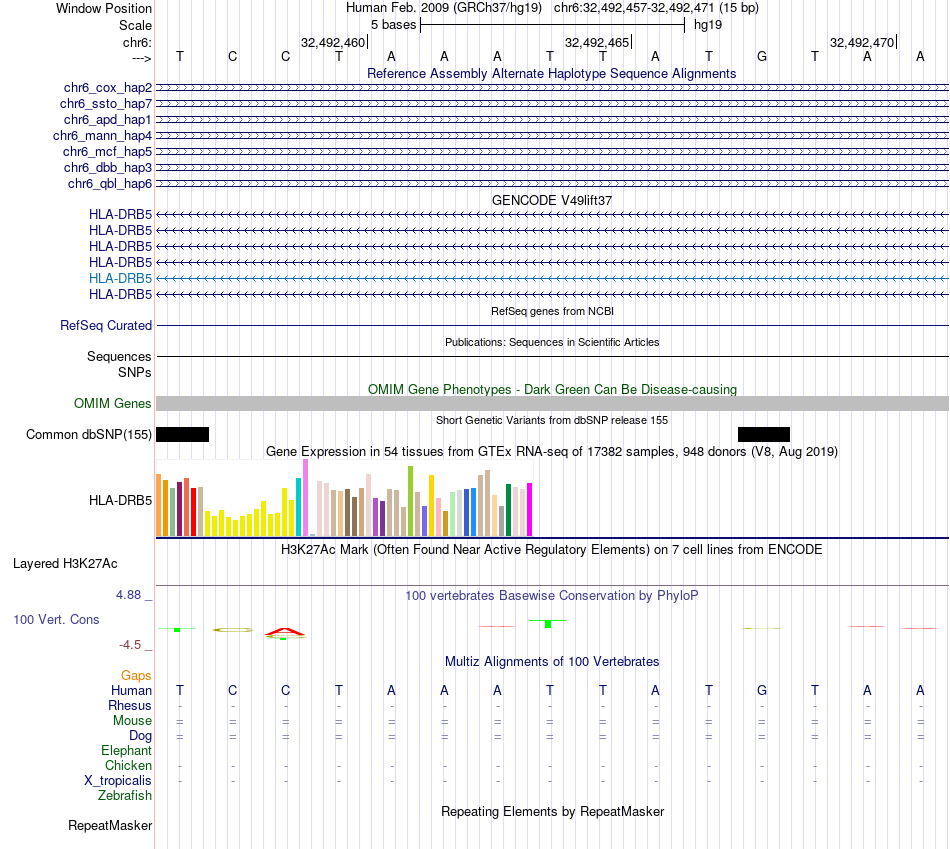This screenshot has height=849, width=950.
Task: Click the RefSeq Curated label
Action: tap(106, 325)
